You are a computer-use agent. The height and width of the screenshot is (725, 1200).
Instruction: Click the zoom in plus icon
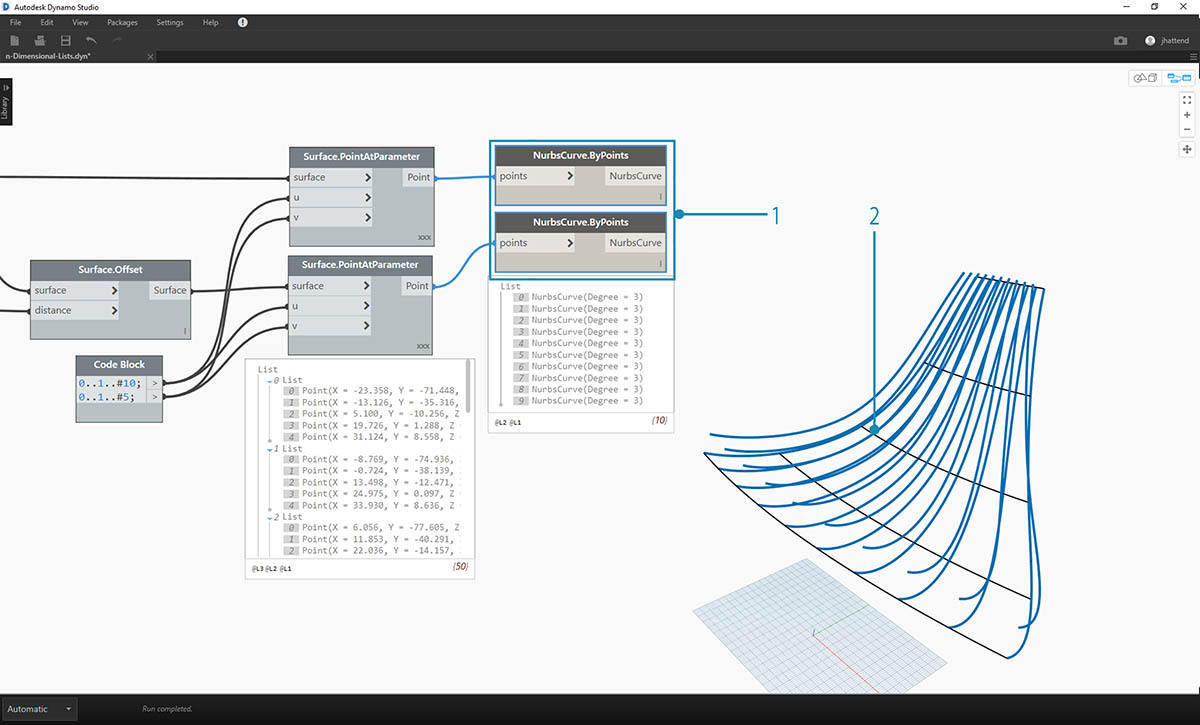(x=1186, y=115)
